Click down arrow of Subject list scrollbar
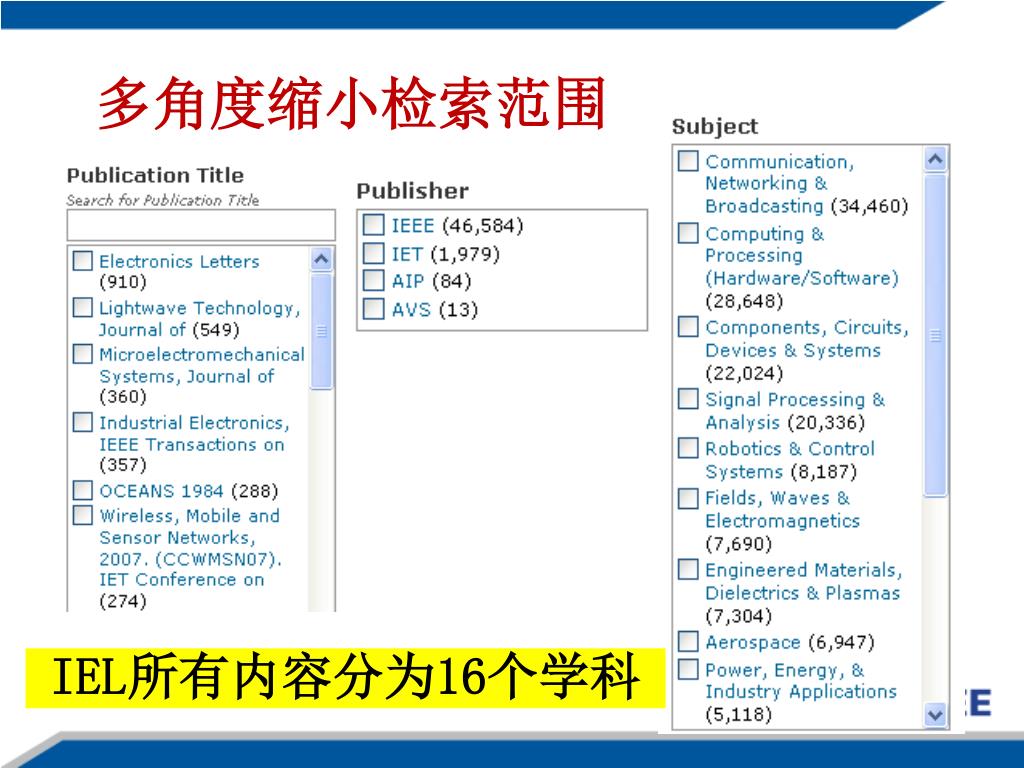 [936, 715]
